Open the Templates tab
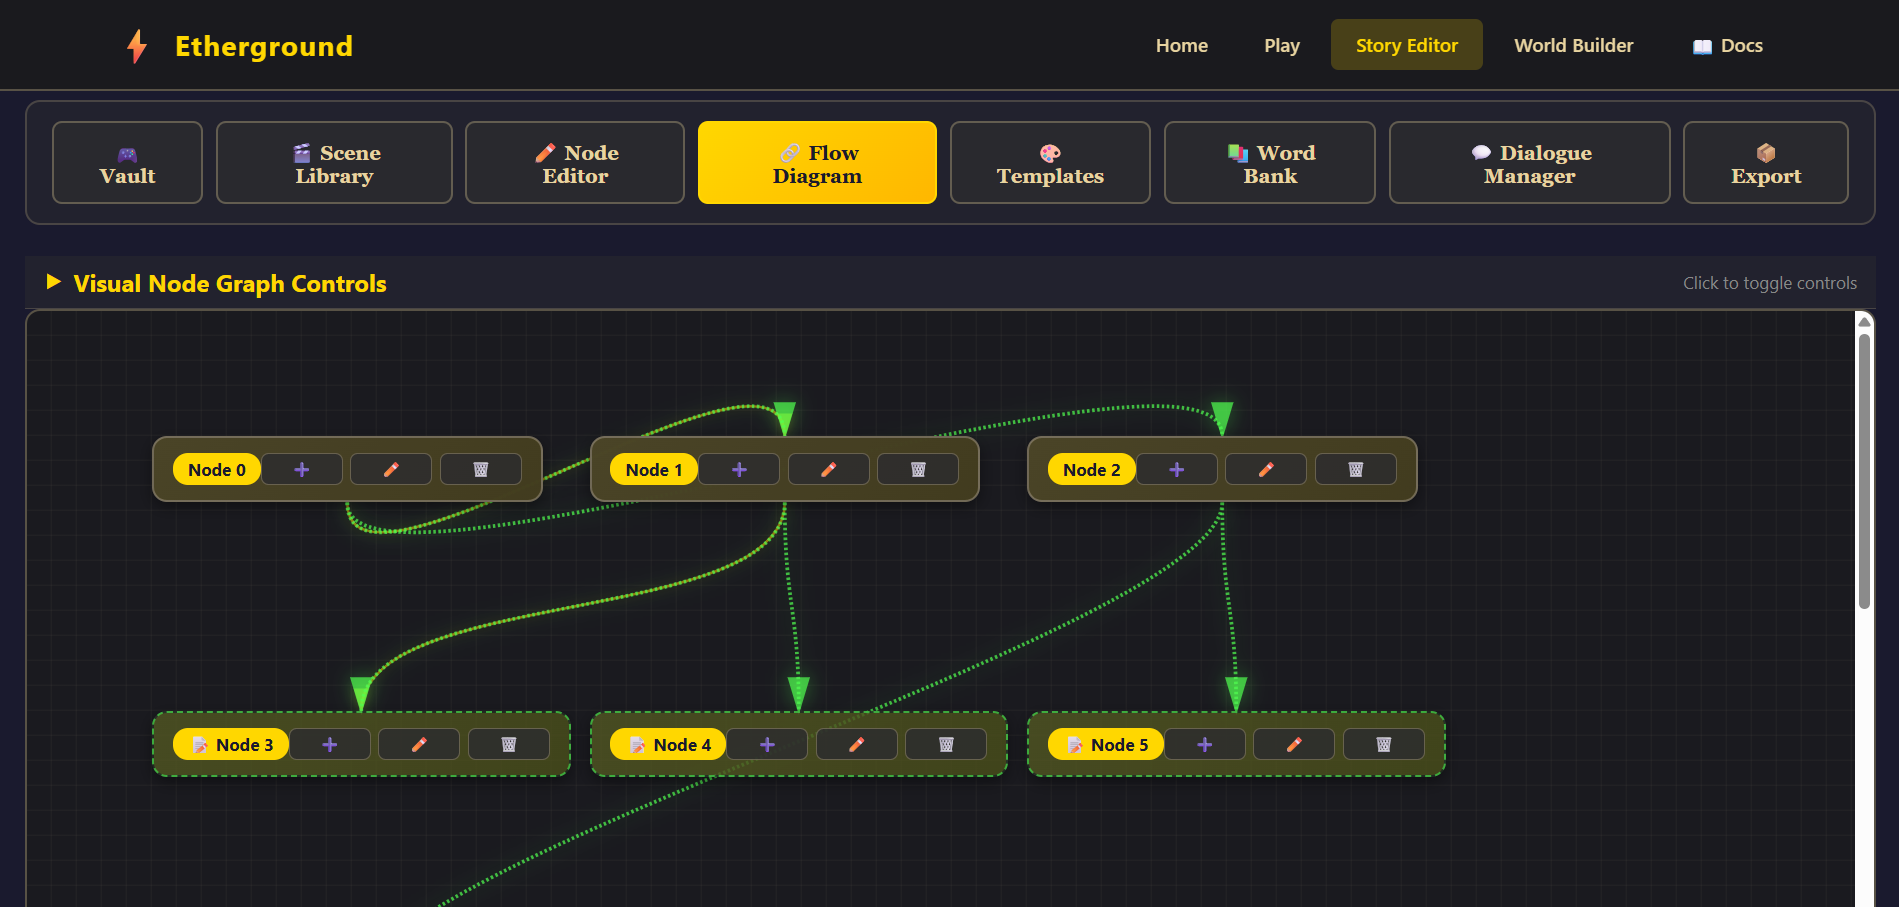The image size is (1899, 907). (x=1049, y=163)
